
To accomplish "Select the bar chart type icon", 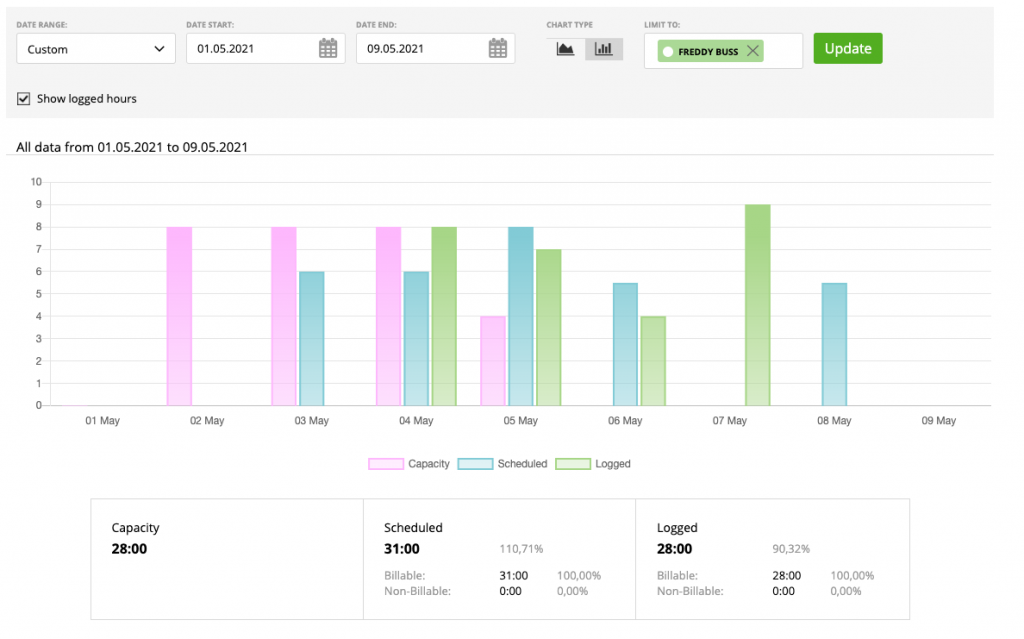I will pos(603,48).
